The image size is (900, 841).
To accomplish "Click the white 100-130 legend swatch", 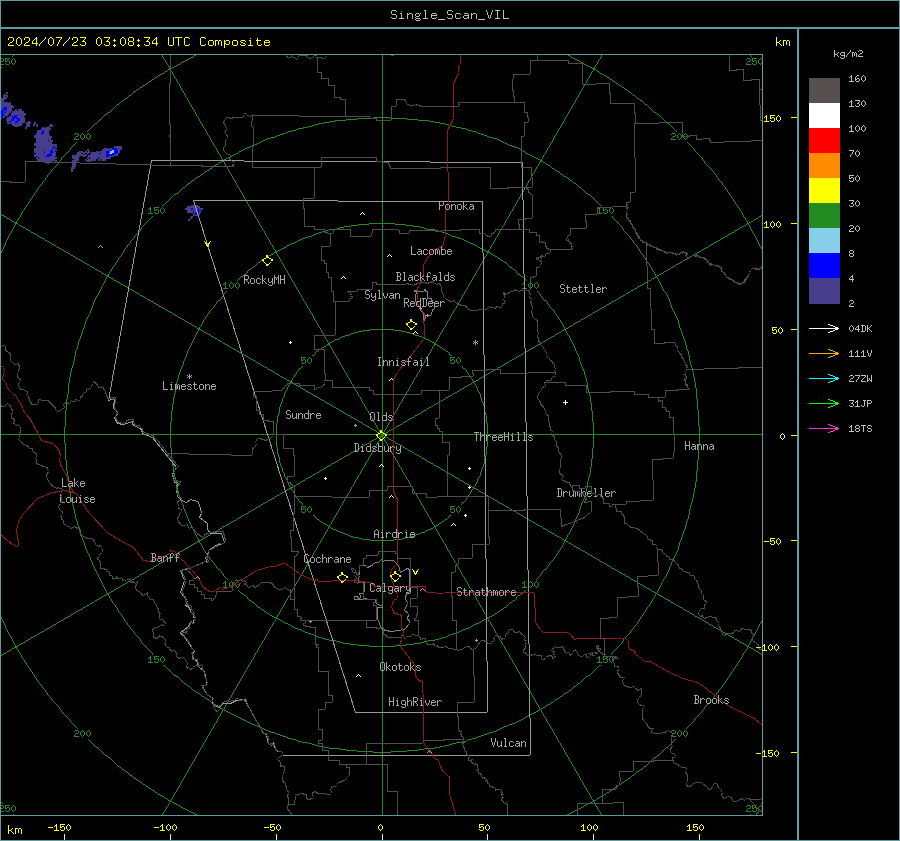I will tap(824, 115).
